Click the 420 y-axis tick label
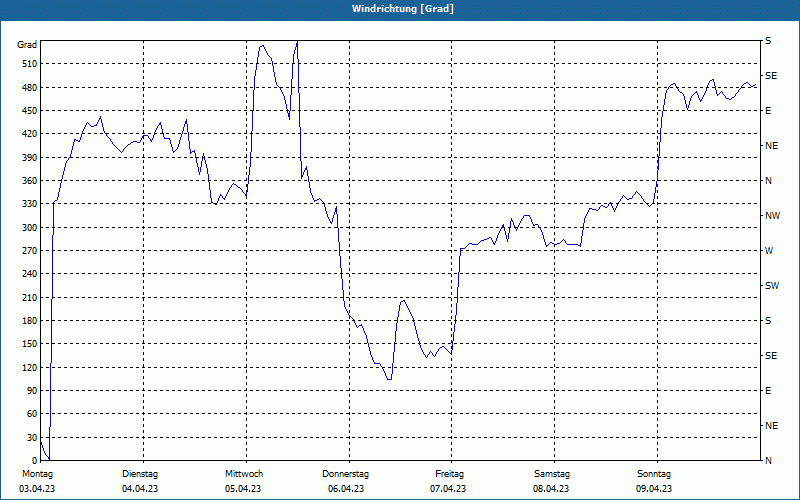 coord(31,134)
